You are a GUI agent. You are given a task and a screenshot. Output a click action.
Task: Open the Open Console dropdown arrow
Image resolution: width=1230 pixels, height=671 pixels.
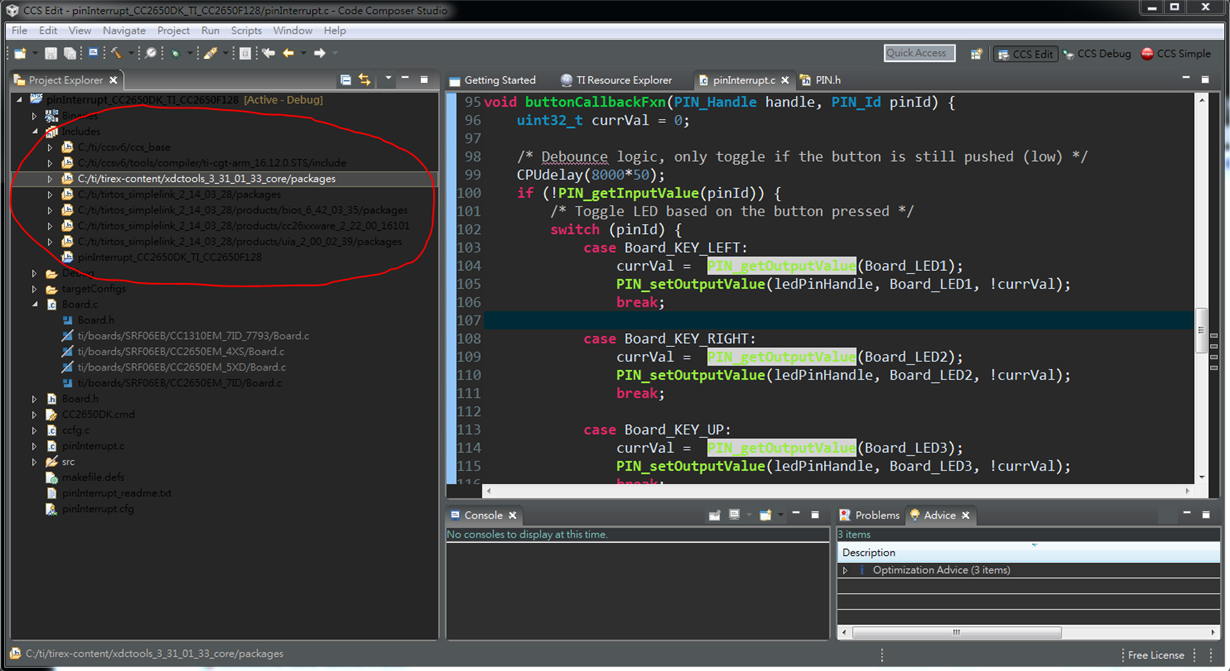pos(780,514)
